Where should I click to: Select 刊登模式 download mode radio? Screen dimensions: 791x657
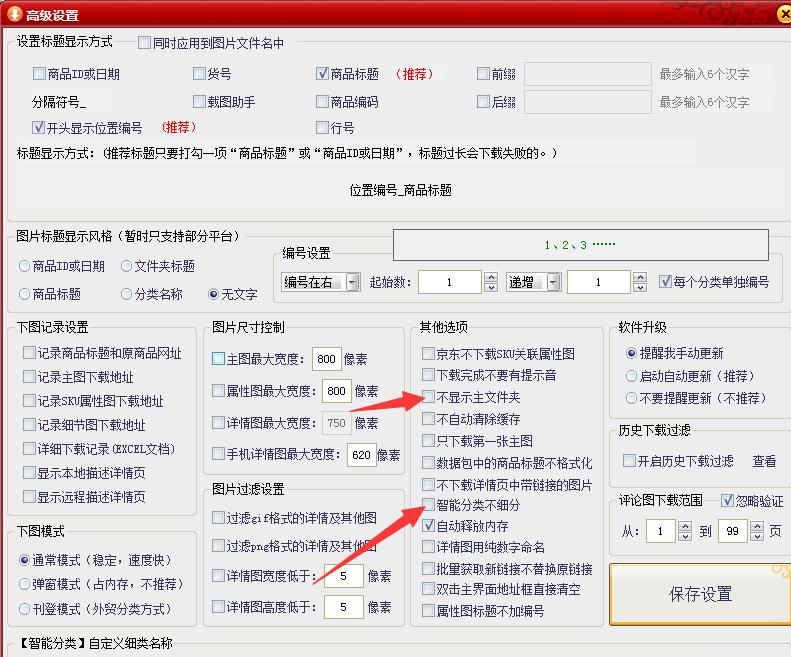(x=24, y=609)
